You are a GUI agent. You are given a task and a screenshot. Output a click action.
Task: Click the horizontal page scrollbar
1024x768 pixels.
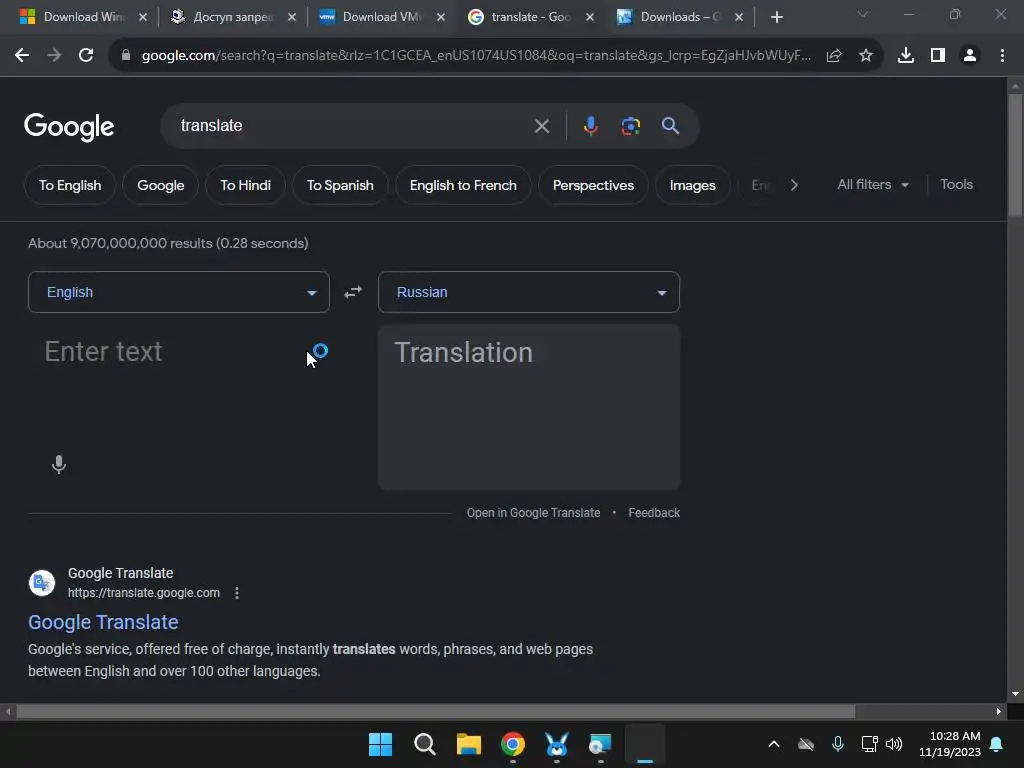pyautogui.click(x=436, y=711)
